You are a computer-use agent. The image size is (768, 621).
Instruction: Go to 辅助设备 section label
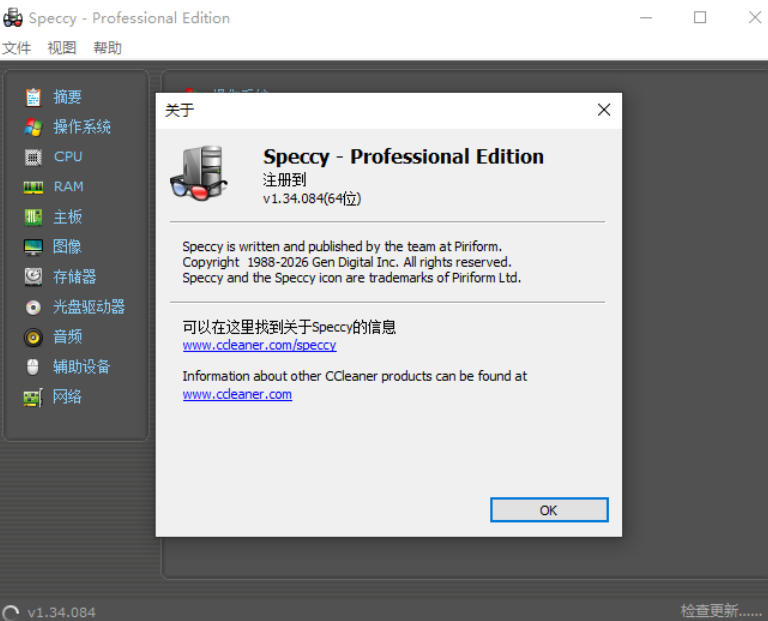(82, 367)
